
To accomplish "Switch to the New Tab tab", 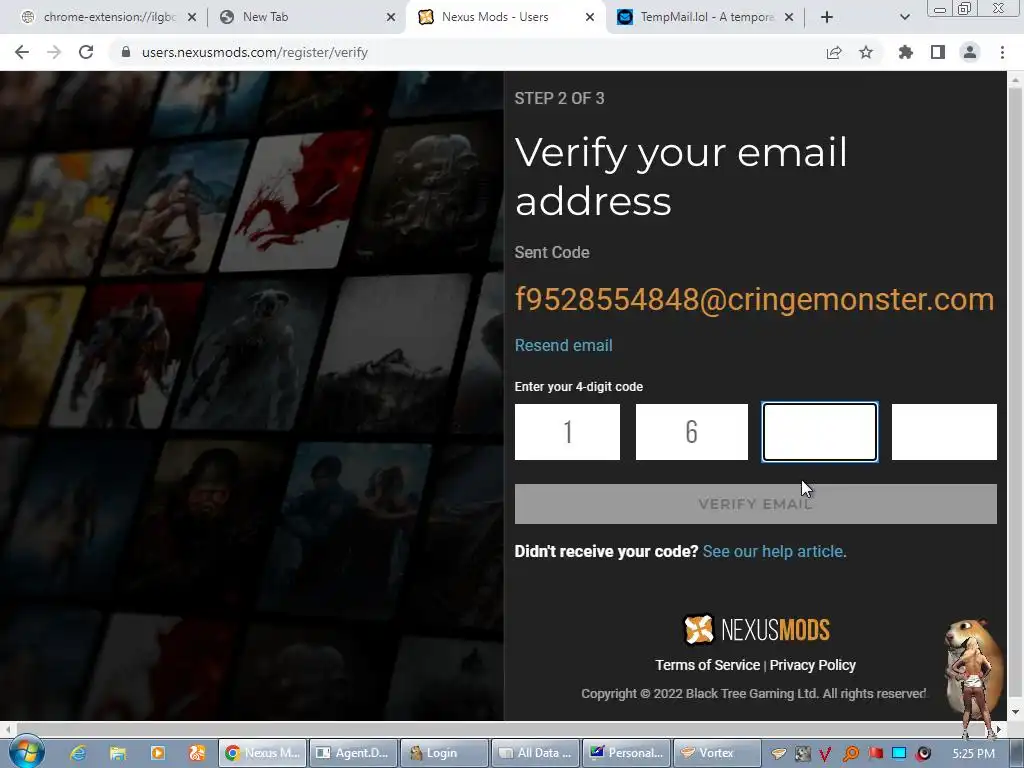I will pyautogui.click(x=307, y=17).
